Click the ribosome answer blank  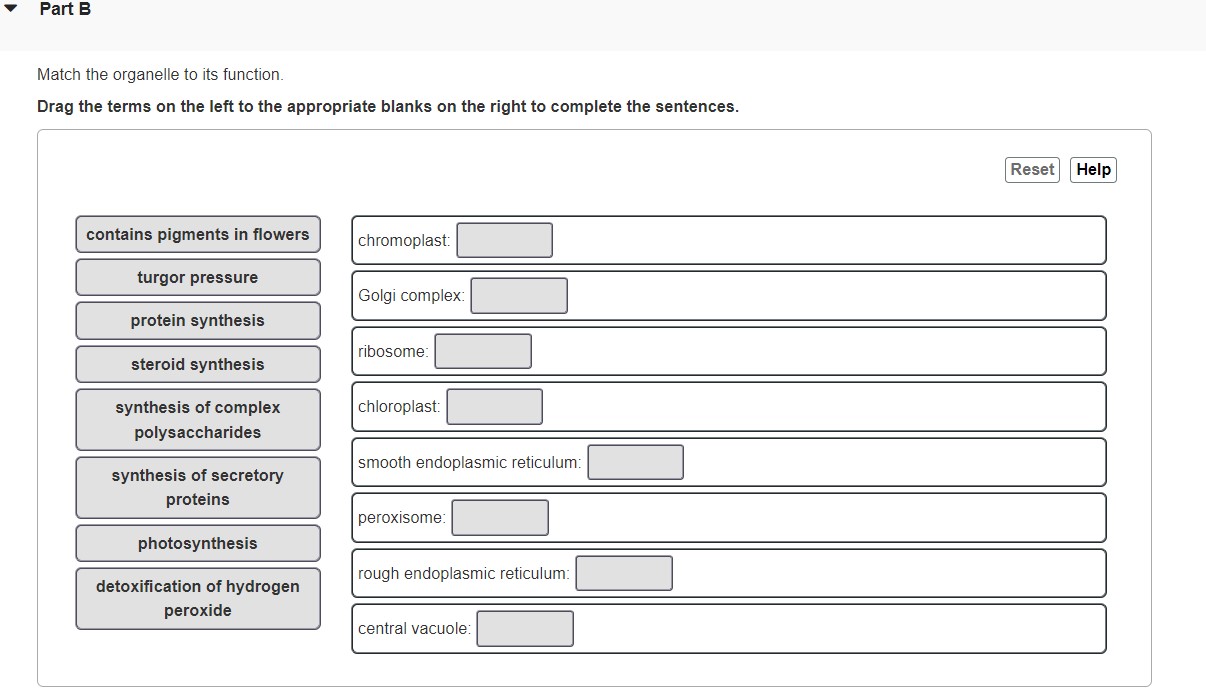coord(483,351)
